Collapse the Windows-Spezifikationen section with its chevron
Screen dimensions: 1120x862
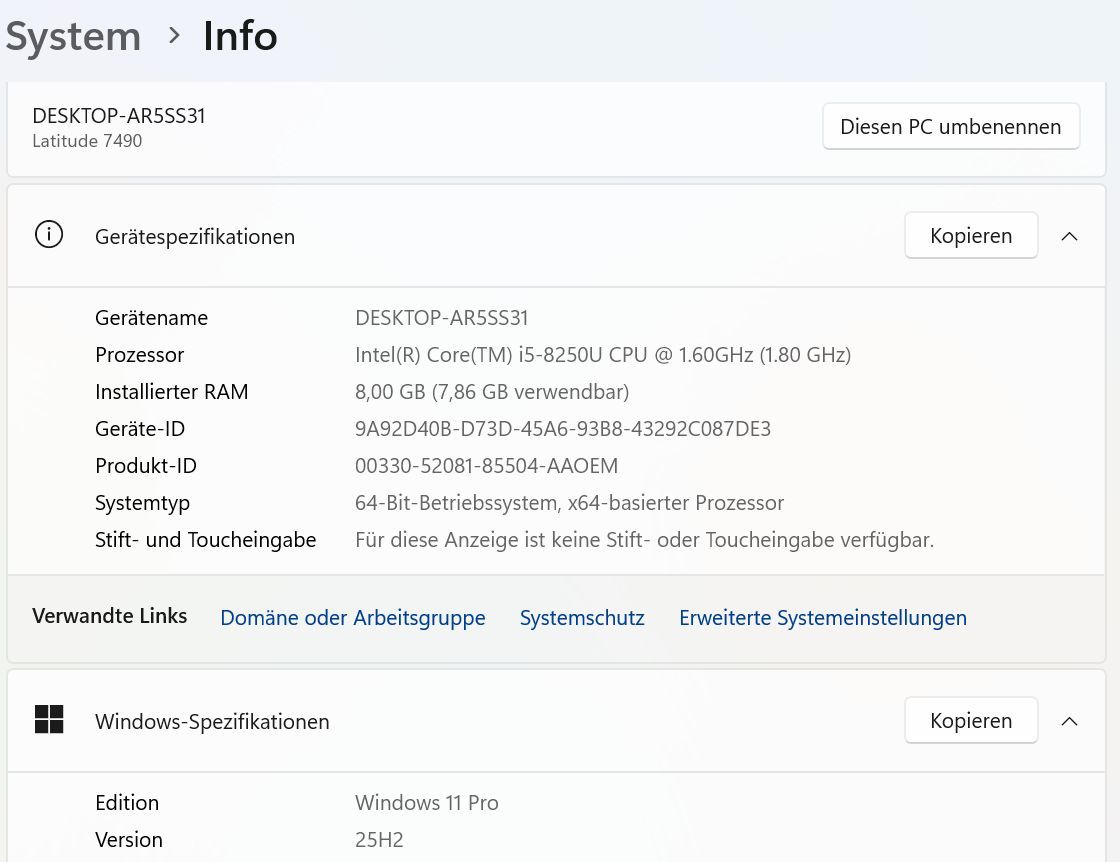click(x=1069, y=721)
